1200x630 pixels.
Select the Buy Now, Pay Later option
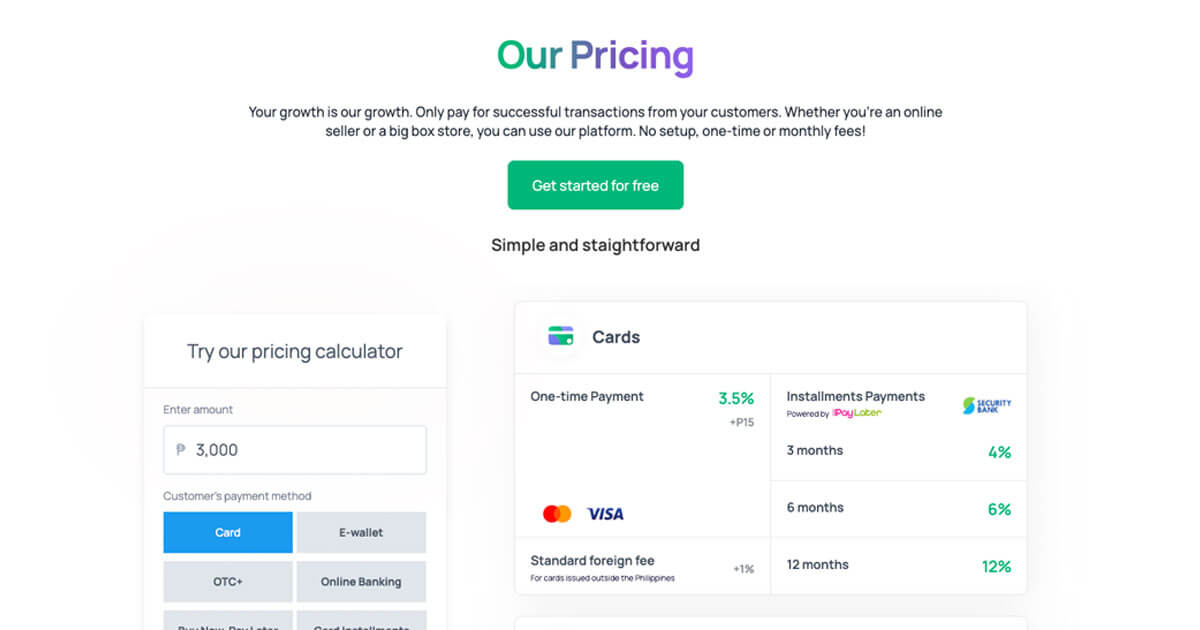[227, 625]
